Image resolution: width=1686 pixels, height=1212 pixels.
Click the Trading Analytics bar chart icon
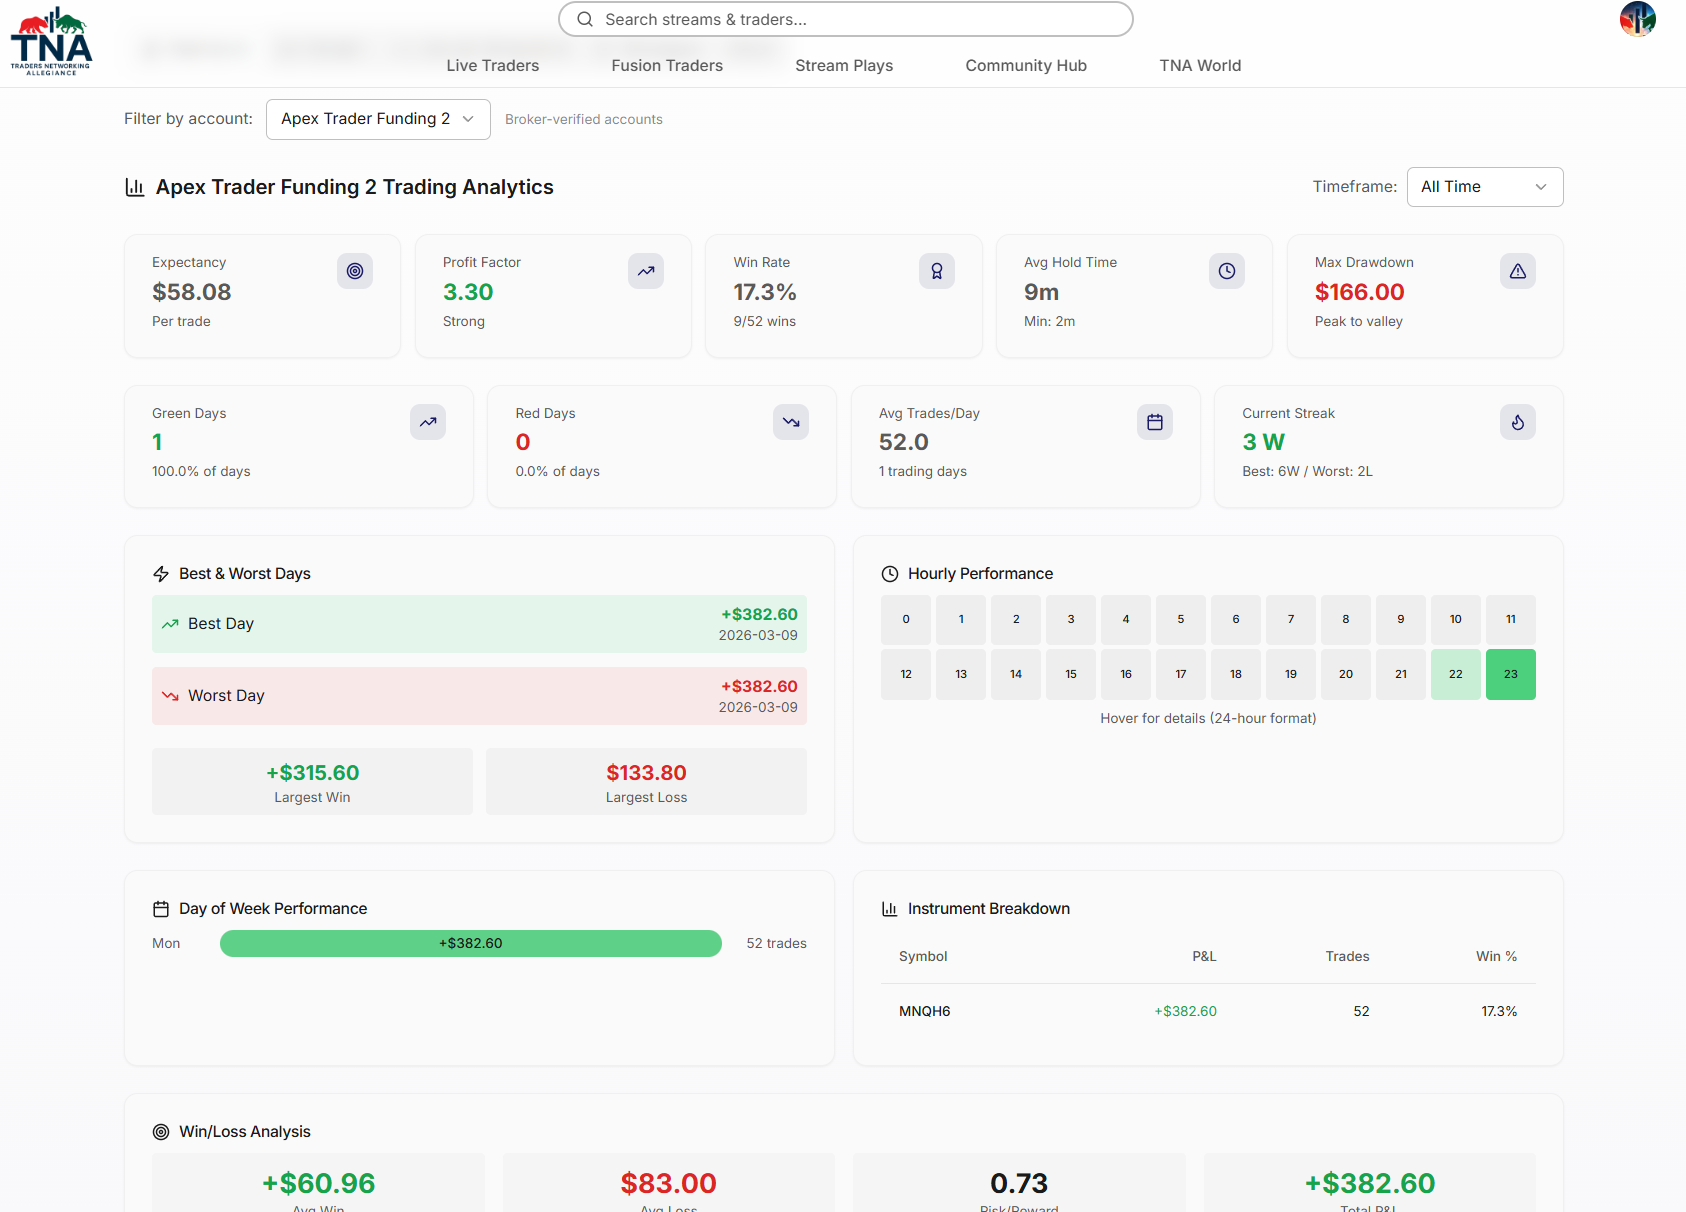pyautogui.click(x=135, y=187)
